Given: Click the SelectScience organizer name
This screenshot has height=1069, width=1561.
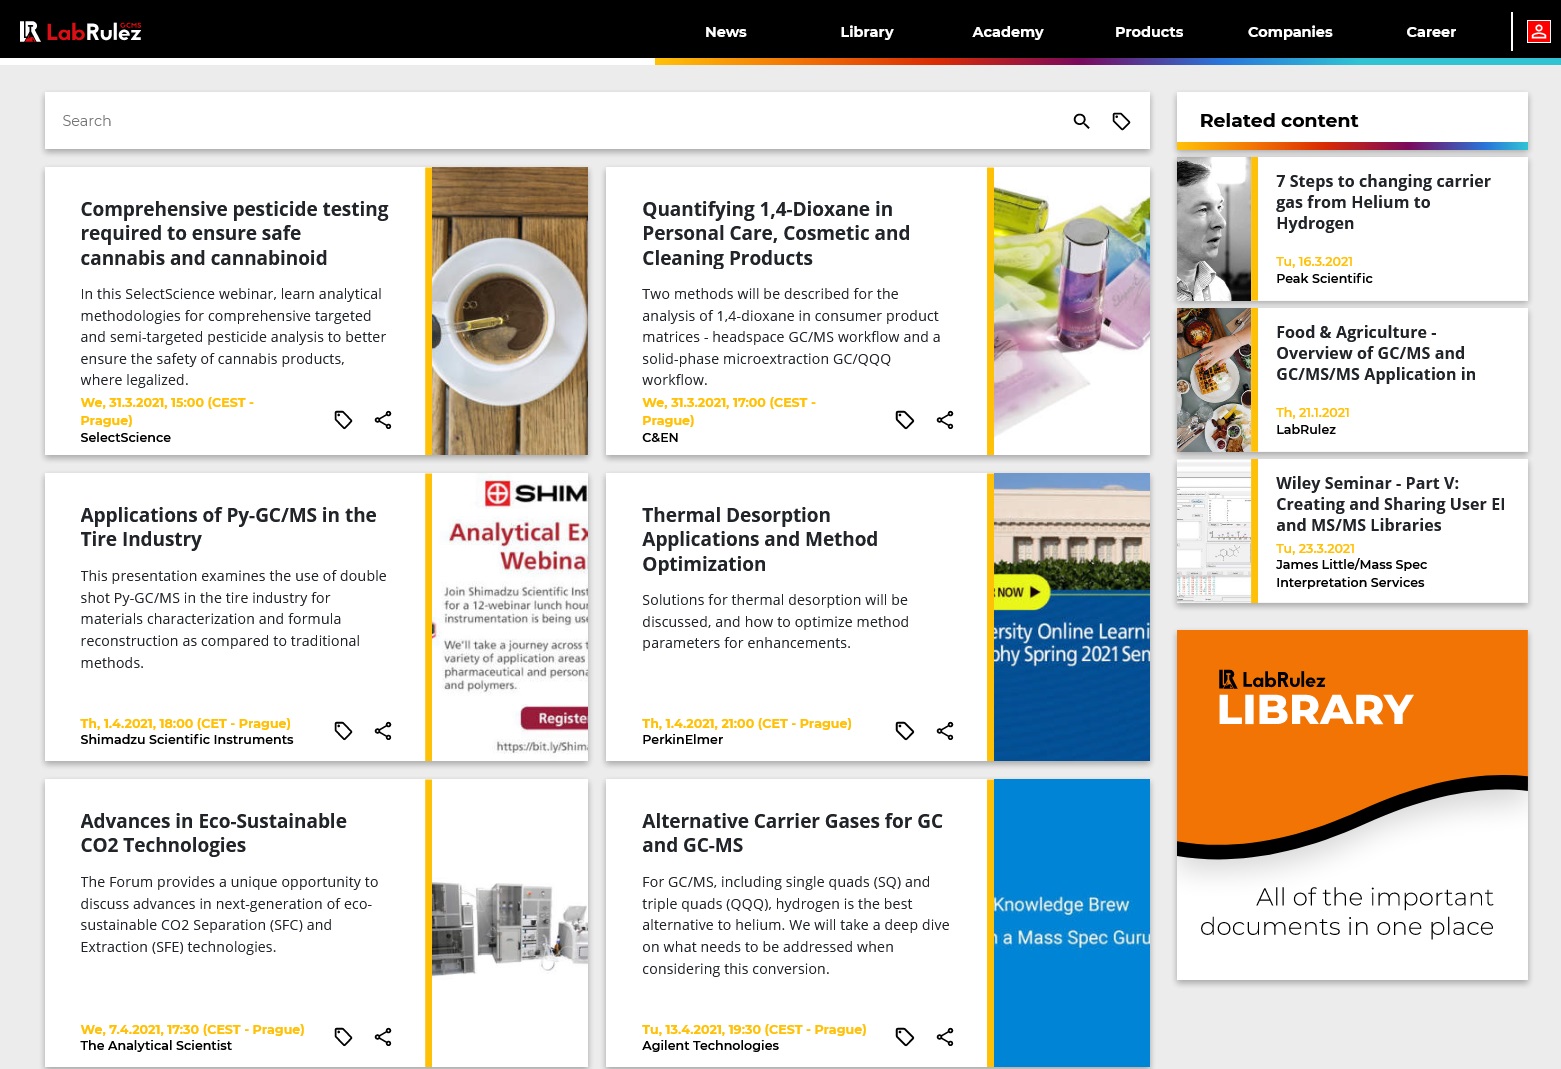Looking at the screenshot, I should pos(125,438).
